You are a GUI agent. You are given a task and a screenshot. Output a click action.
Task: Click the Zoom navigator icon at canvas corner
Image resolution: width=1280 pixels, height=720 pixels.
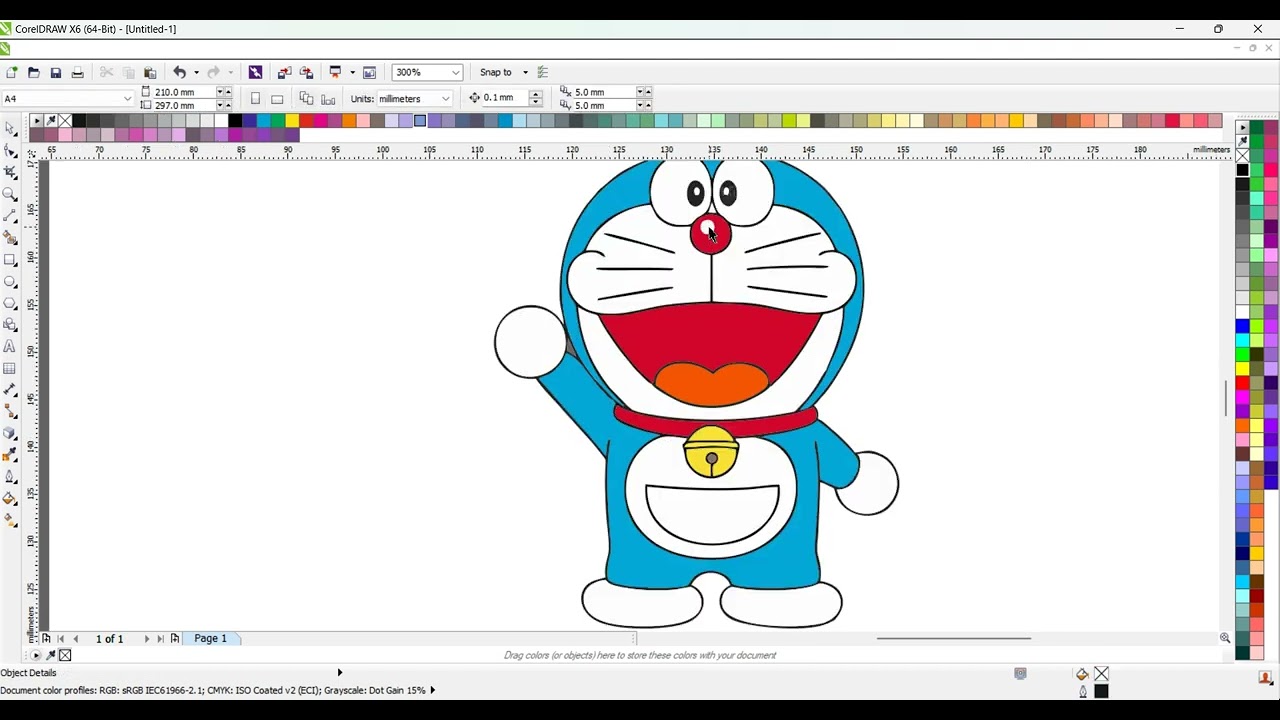click(1224, 638)
